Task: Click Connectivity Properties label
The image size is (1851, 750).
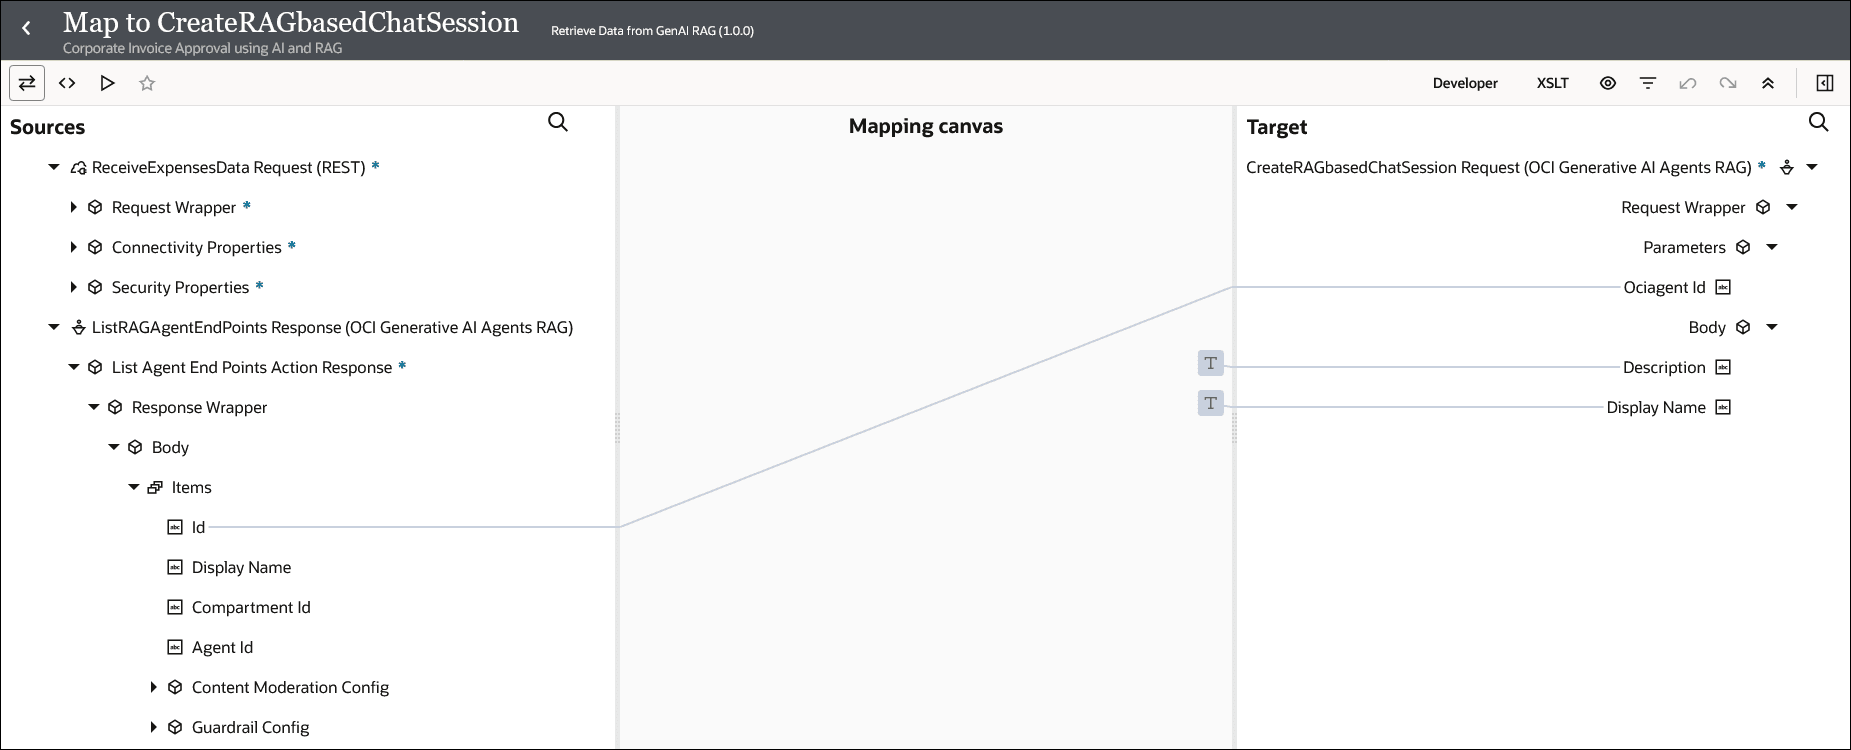Action: [x=197, y=247]
